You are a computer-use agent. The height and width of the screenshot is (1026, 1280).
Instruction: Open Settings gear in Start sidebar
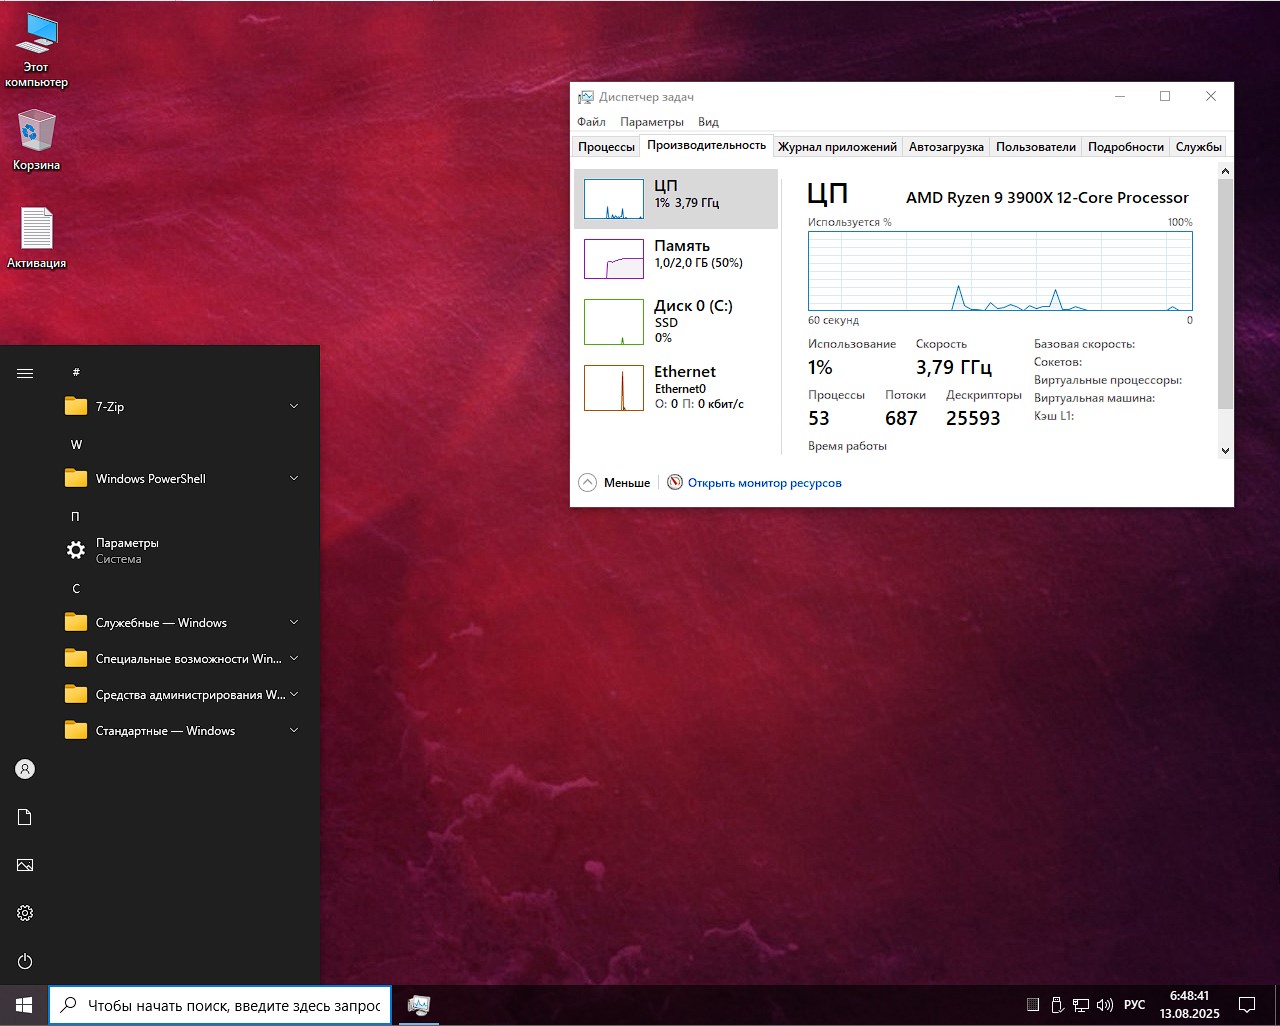(x=25, y=913)
